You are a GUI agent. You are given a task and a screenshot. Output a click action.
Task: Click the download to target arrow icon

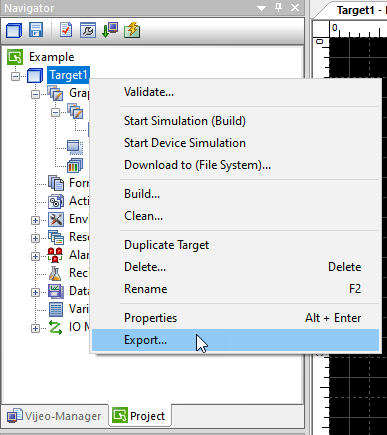(110, 30)
